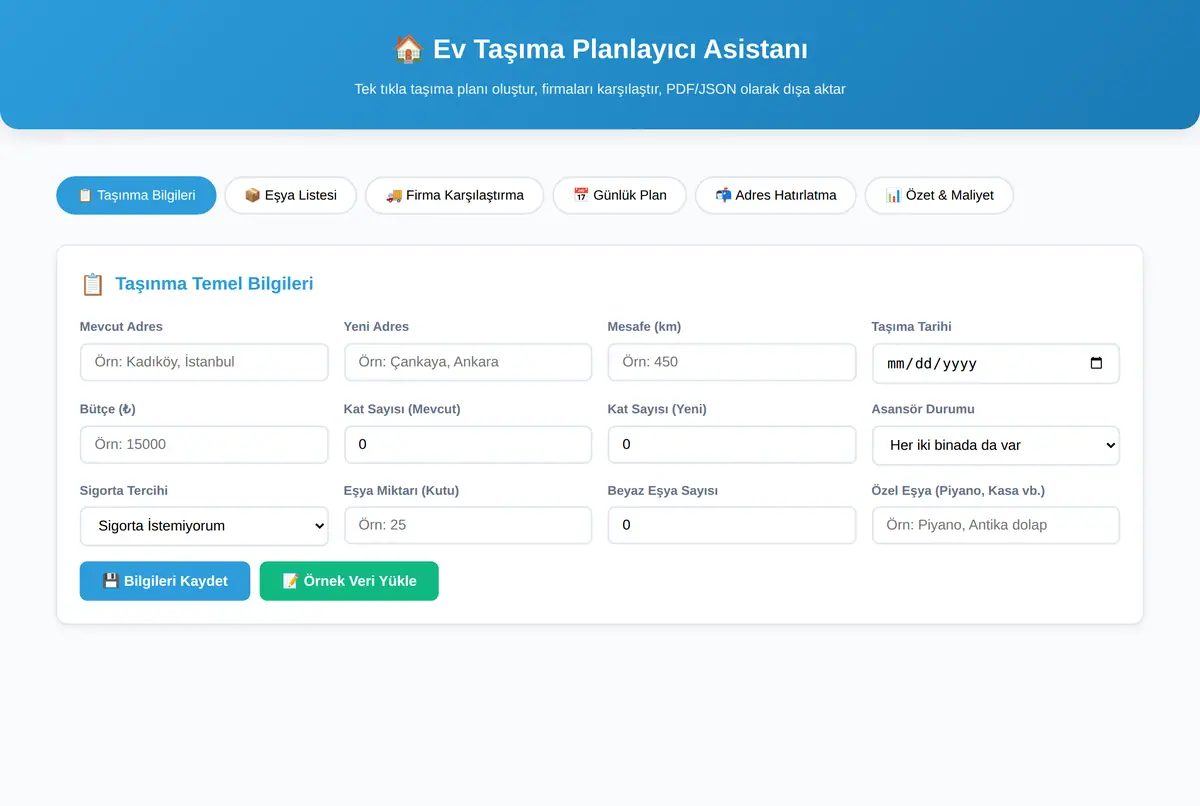Click the Asansör Durumu label
The height and width of the screenshot is (806, 1200).
click(x=923, y=409)
